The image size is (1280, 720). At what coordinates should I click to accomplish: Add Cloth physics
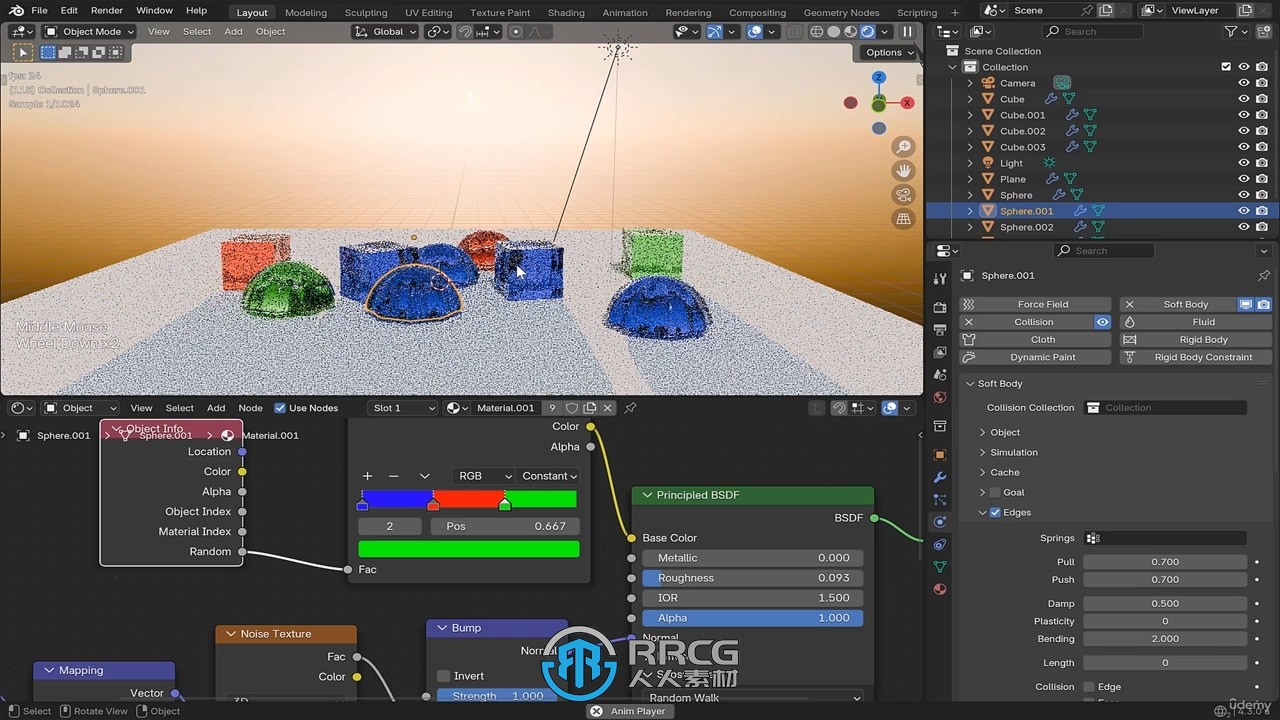pos(1035,339)
